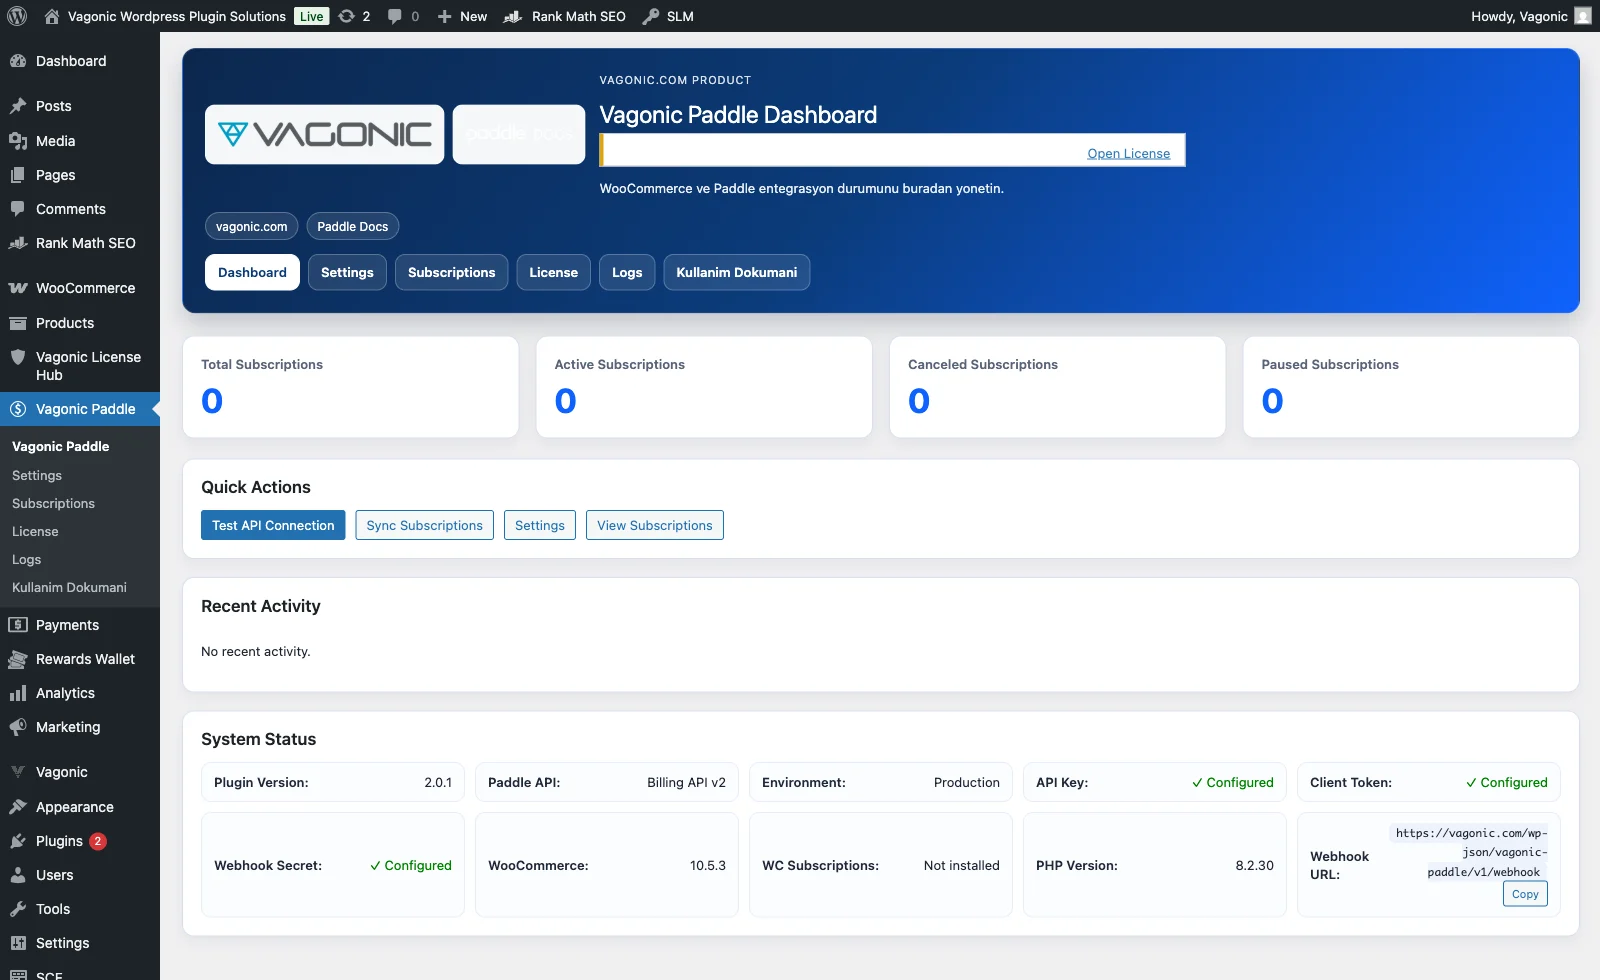
Task: Click the Pages icon in sidebar
Action: coord(18,175)
